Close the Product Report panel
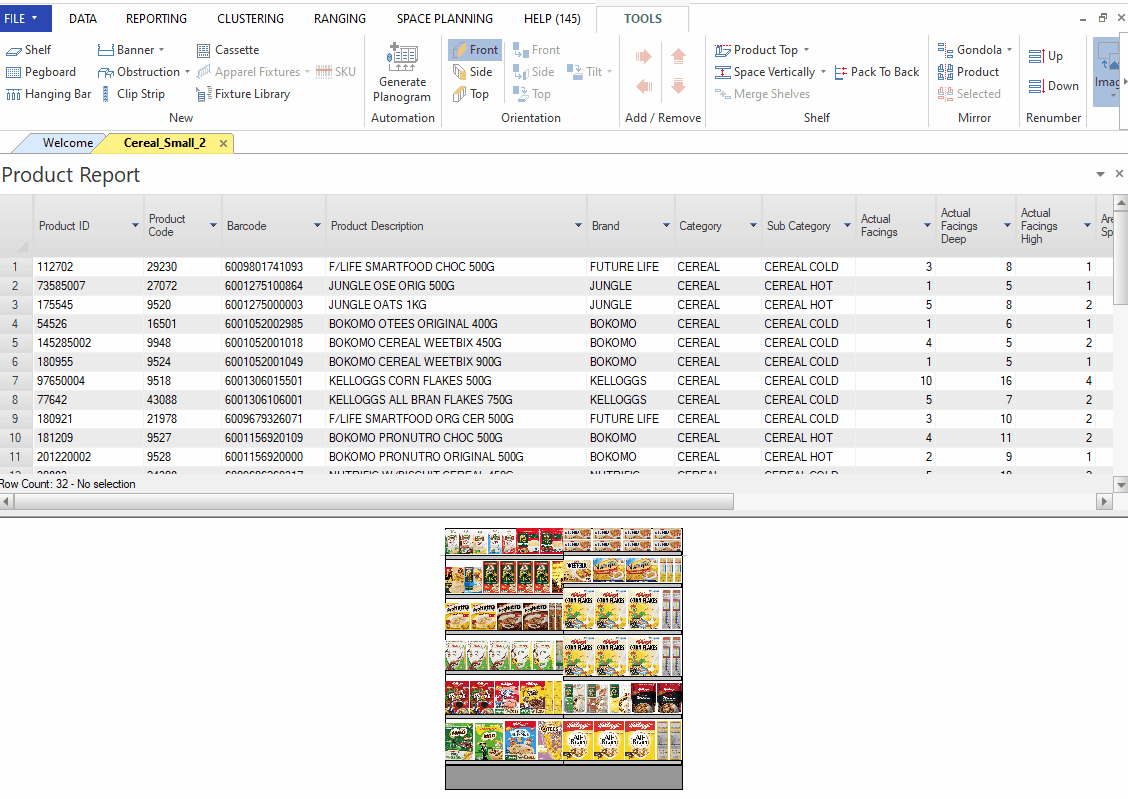Screen dimensions: 1128x799 [1119, 174]
